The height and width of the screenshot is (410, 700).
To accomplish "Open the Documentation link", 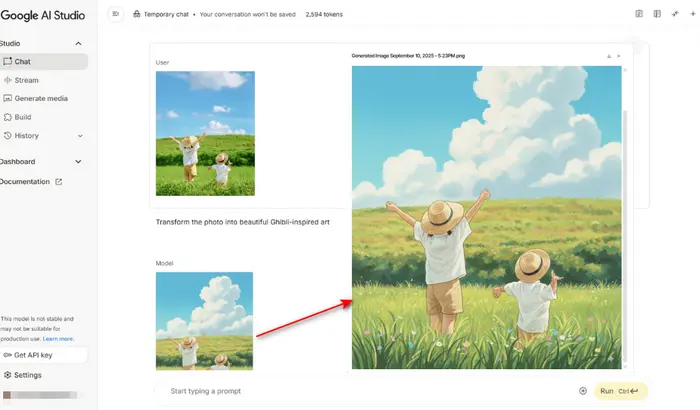I will tap(25, 182).
